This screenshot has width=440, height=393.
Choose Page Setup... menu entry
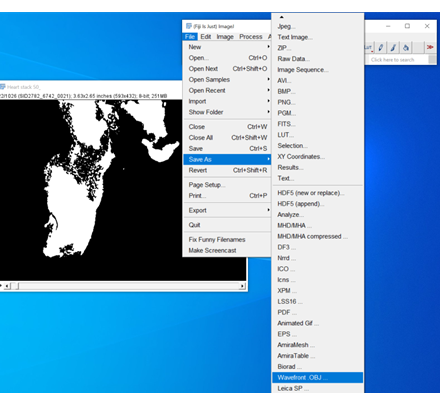click(x=227, y=185)
